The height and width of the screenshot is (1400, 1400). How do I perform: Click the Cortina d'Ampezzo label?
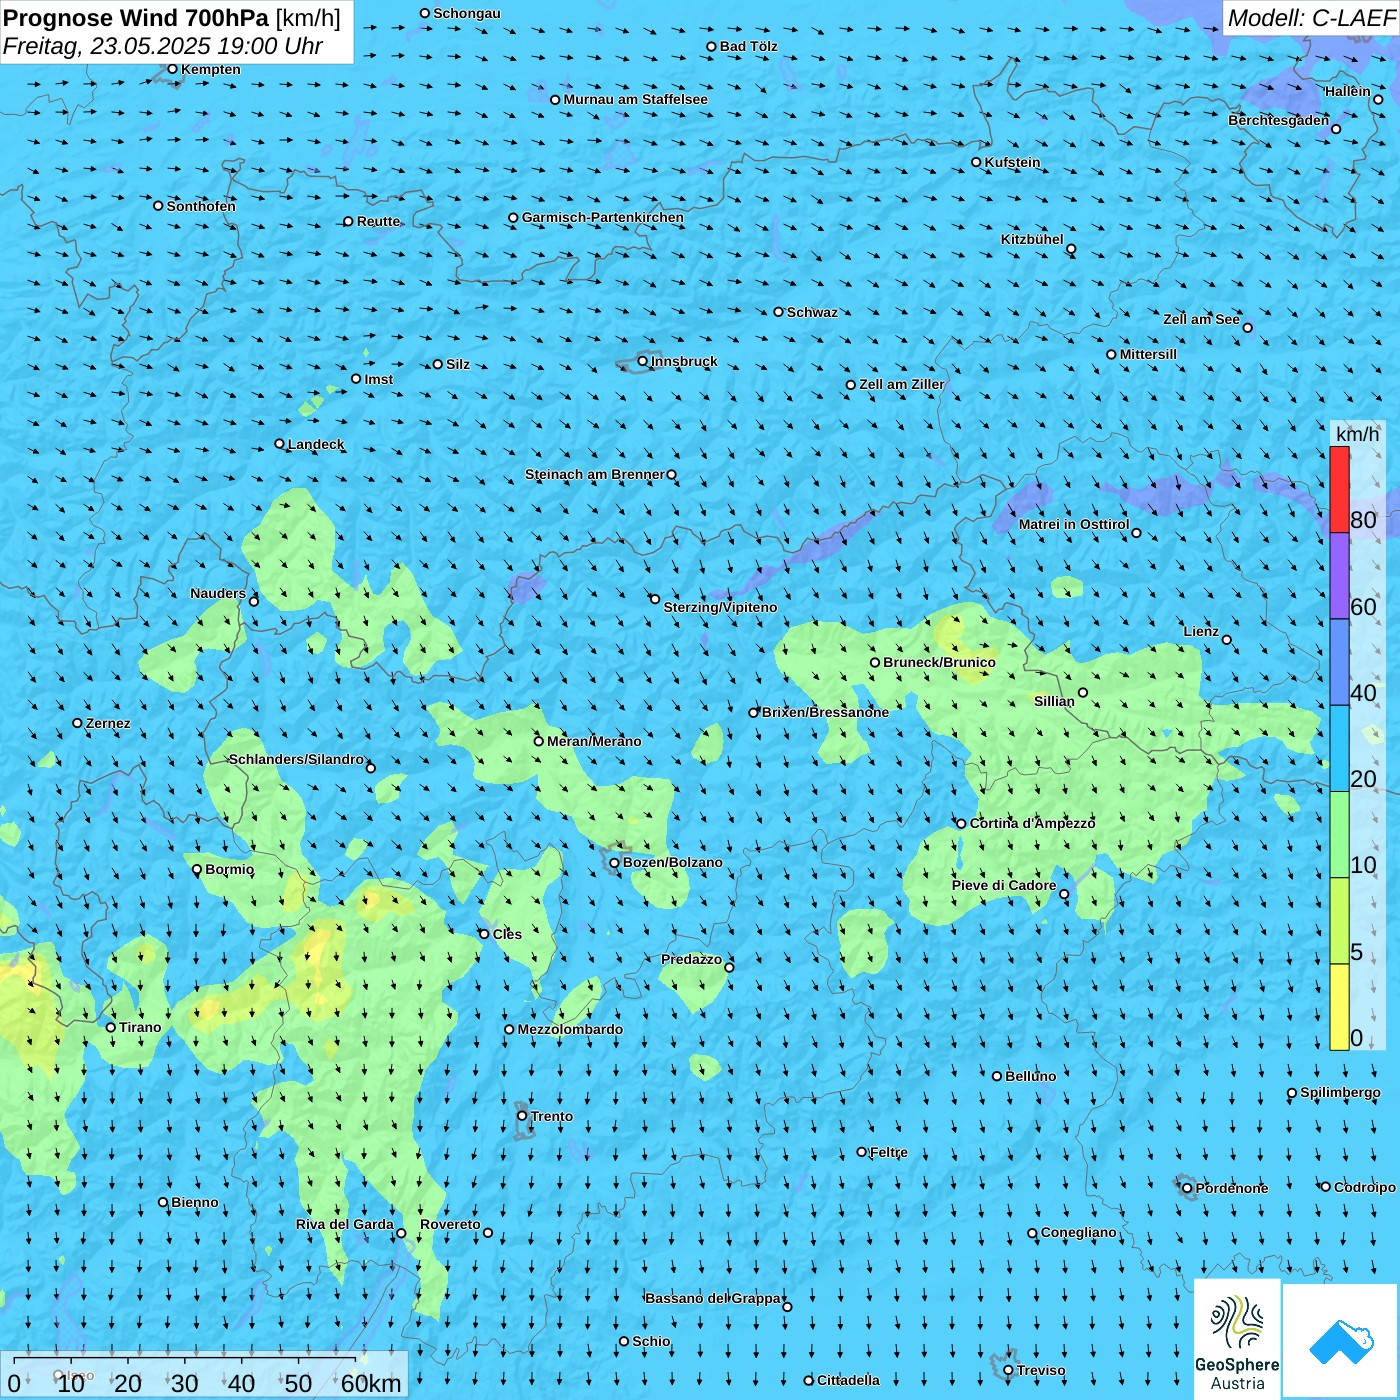[1033, 823]
